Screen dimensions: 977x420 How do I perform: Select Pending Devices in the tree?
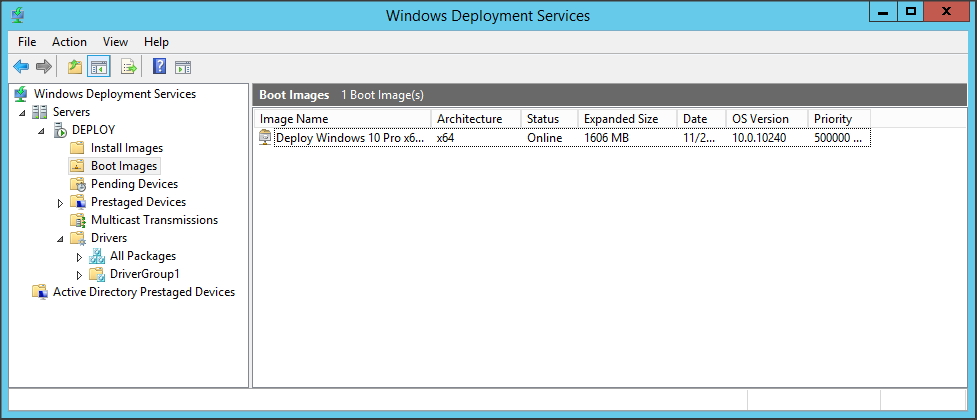[134, 184]
